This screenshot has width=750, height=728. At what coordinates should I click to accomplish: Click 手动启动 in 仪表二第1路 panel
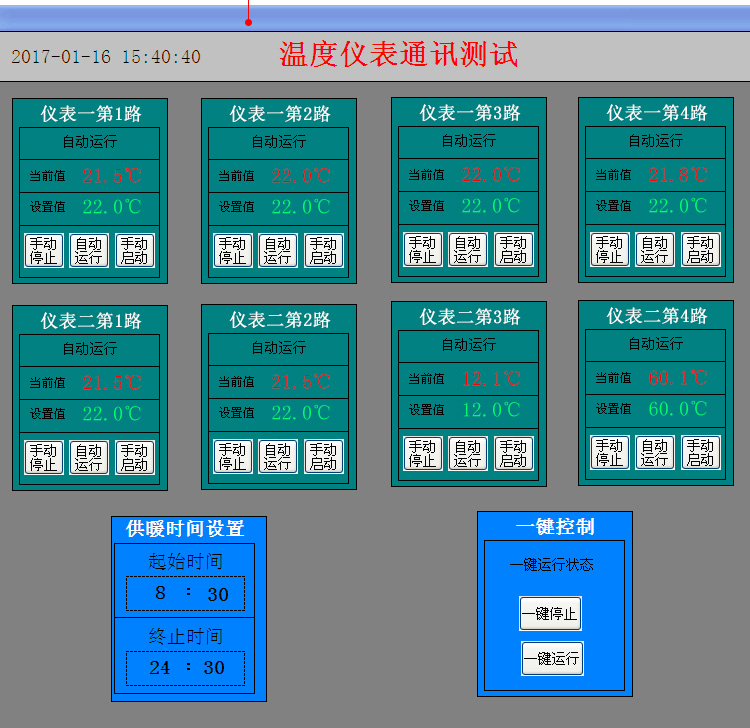(135, 458)
